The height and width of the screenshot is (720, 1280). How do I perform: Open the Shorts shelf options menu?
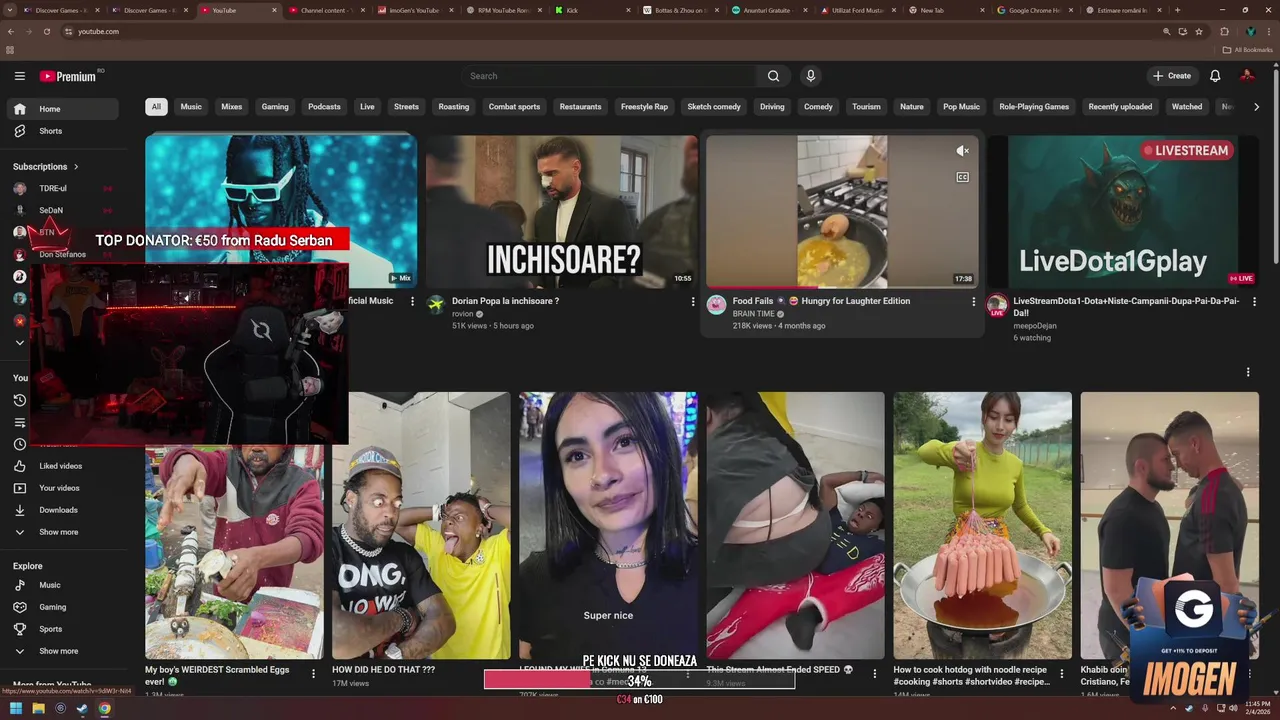(x=1247, y=372)
